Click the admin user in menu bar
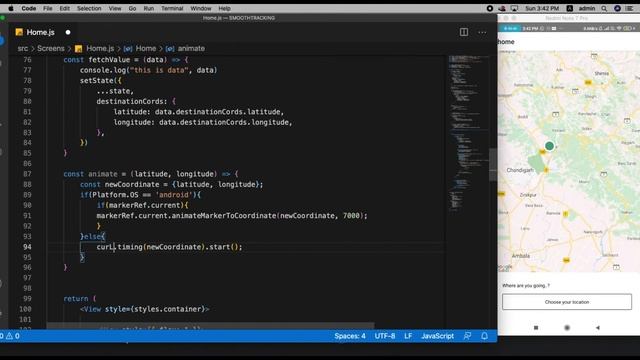This screenshot has height=360, width=640. [x=587, y=8]
